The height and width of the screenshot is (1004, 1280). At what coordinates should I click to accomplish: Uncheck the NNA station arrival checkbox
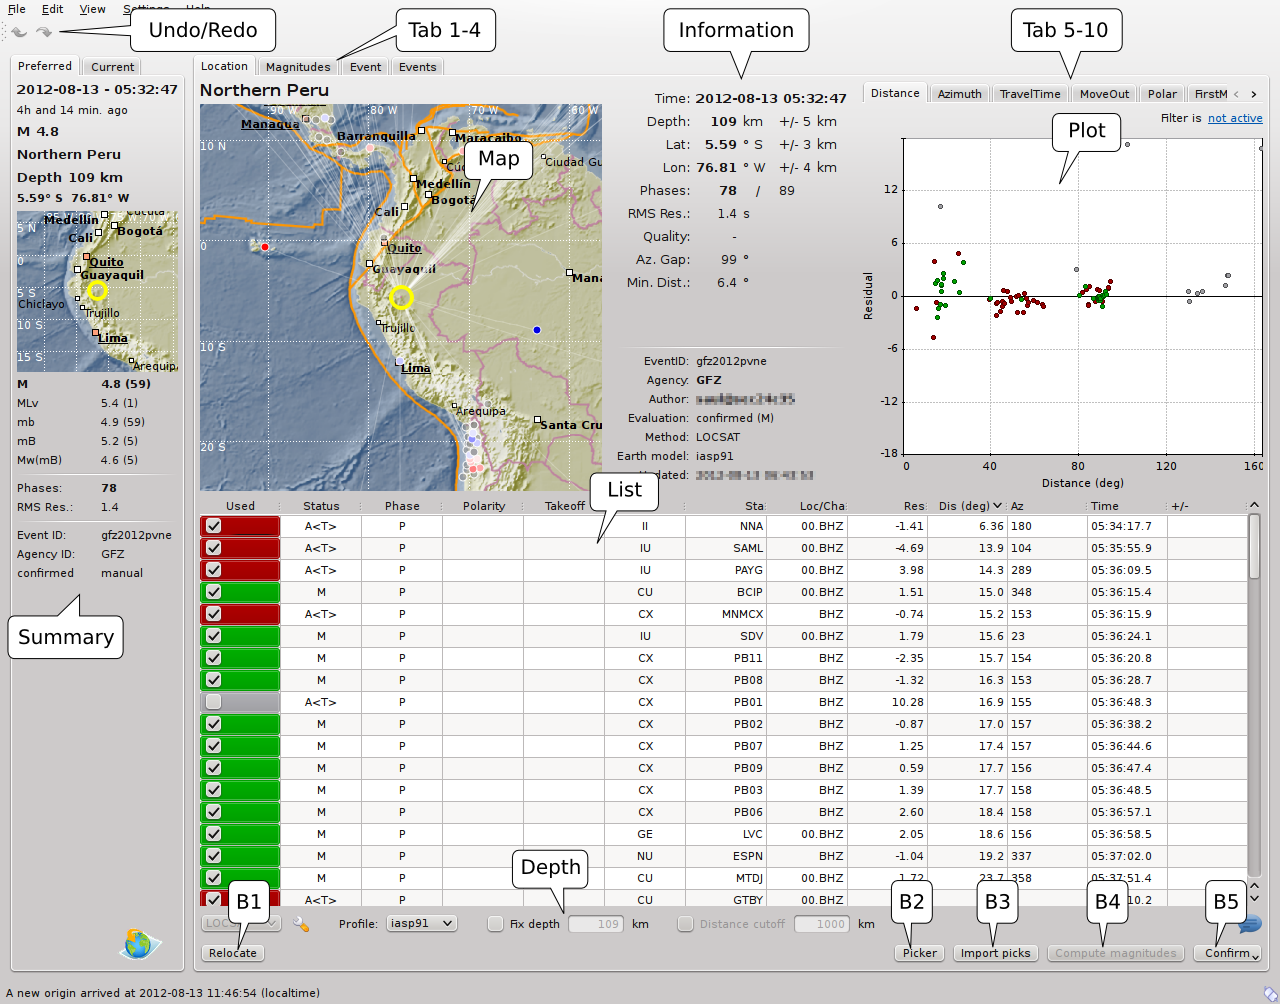click(214, 526)
